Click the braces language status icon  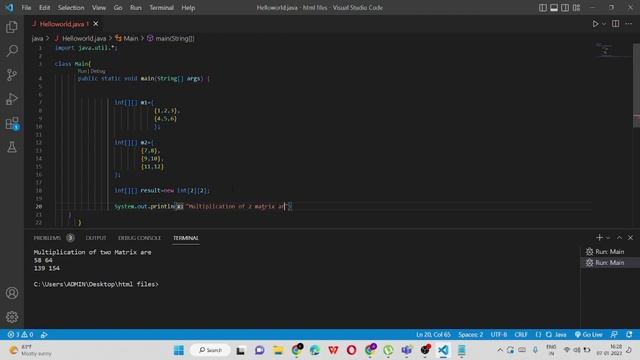[x=538, y=334]
